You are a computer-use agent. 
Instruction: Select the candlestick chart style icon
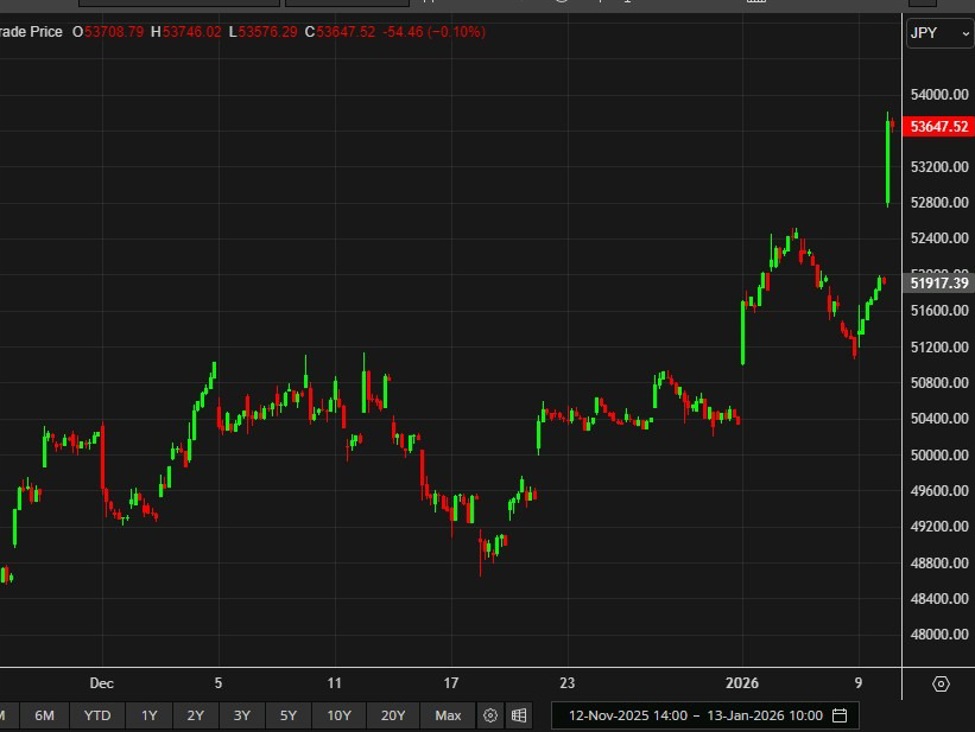(430, 7)
